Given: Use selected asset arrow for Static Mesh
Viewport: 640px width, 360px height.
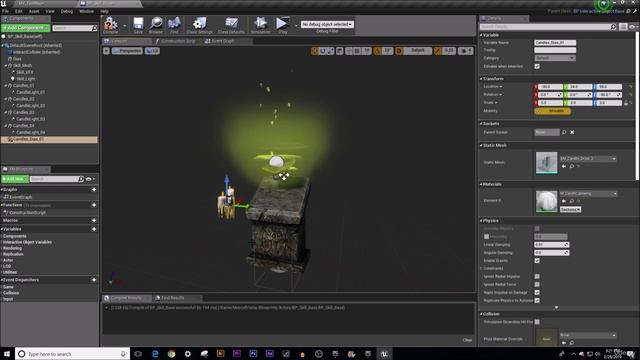Looking at the screenshot, I should pyautogui.click(x=564, y=167).
